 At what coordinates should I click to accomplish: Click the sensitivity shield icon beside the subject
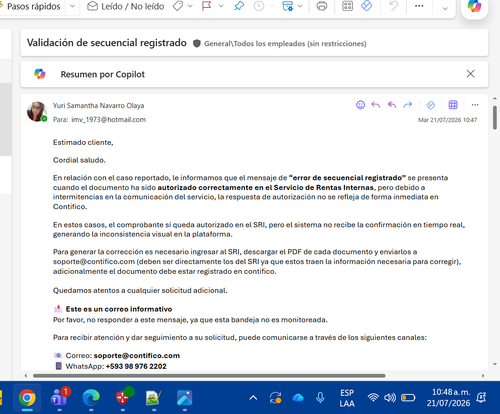click(x=197, y=43)
